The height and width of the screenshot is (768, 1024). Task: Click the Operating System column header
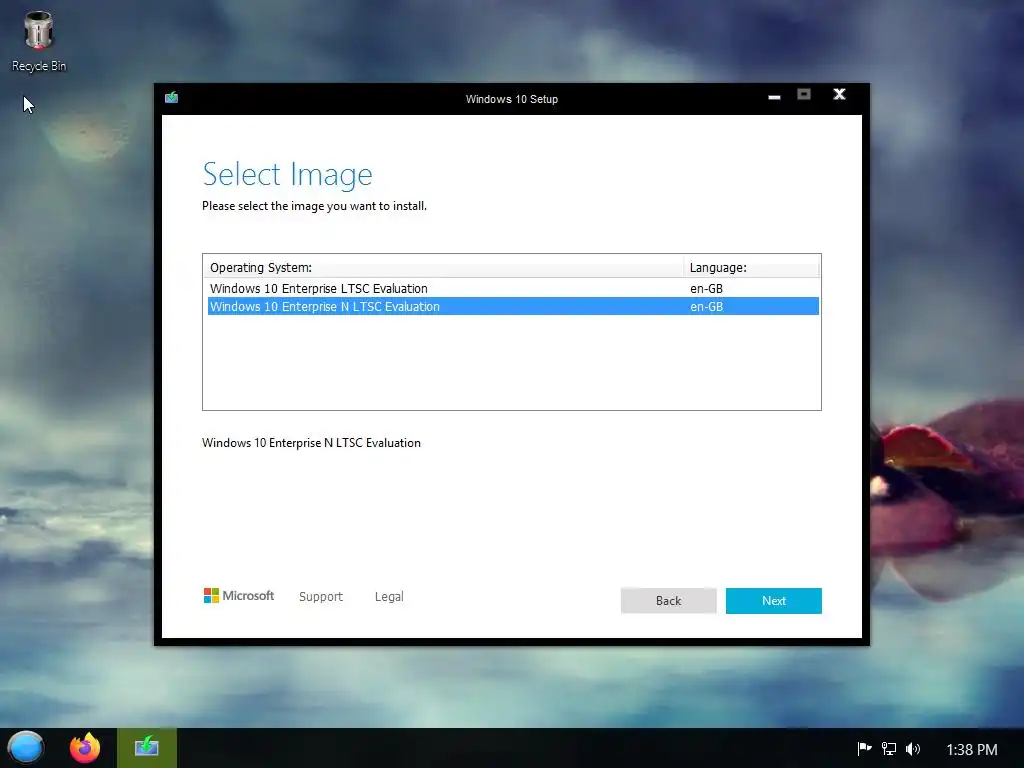(x=443, y=267)
